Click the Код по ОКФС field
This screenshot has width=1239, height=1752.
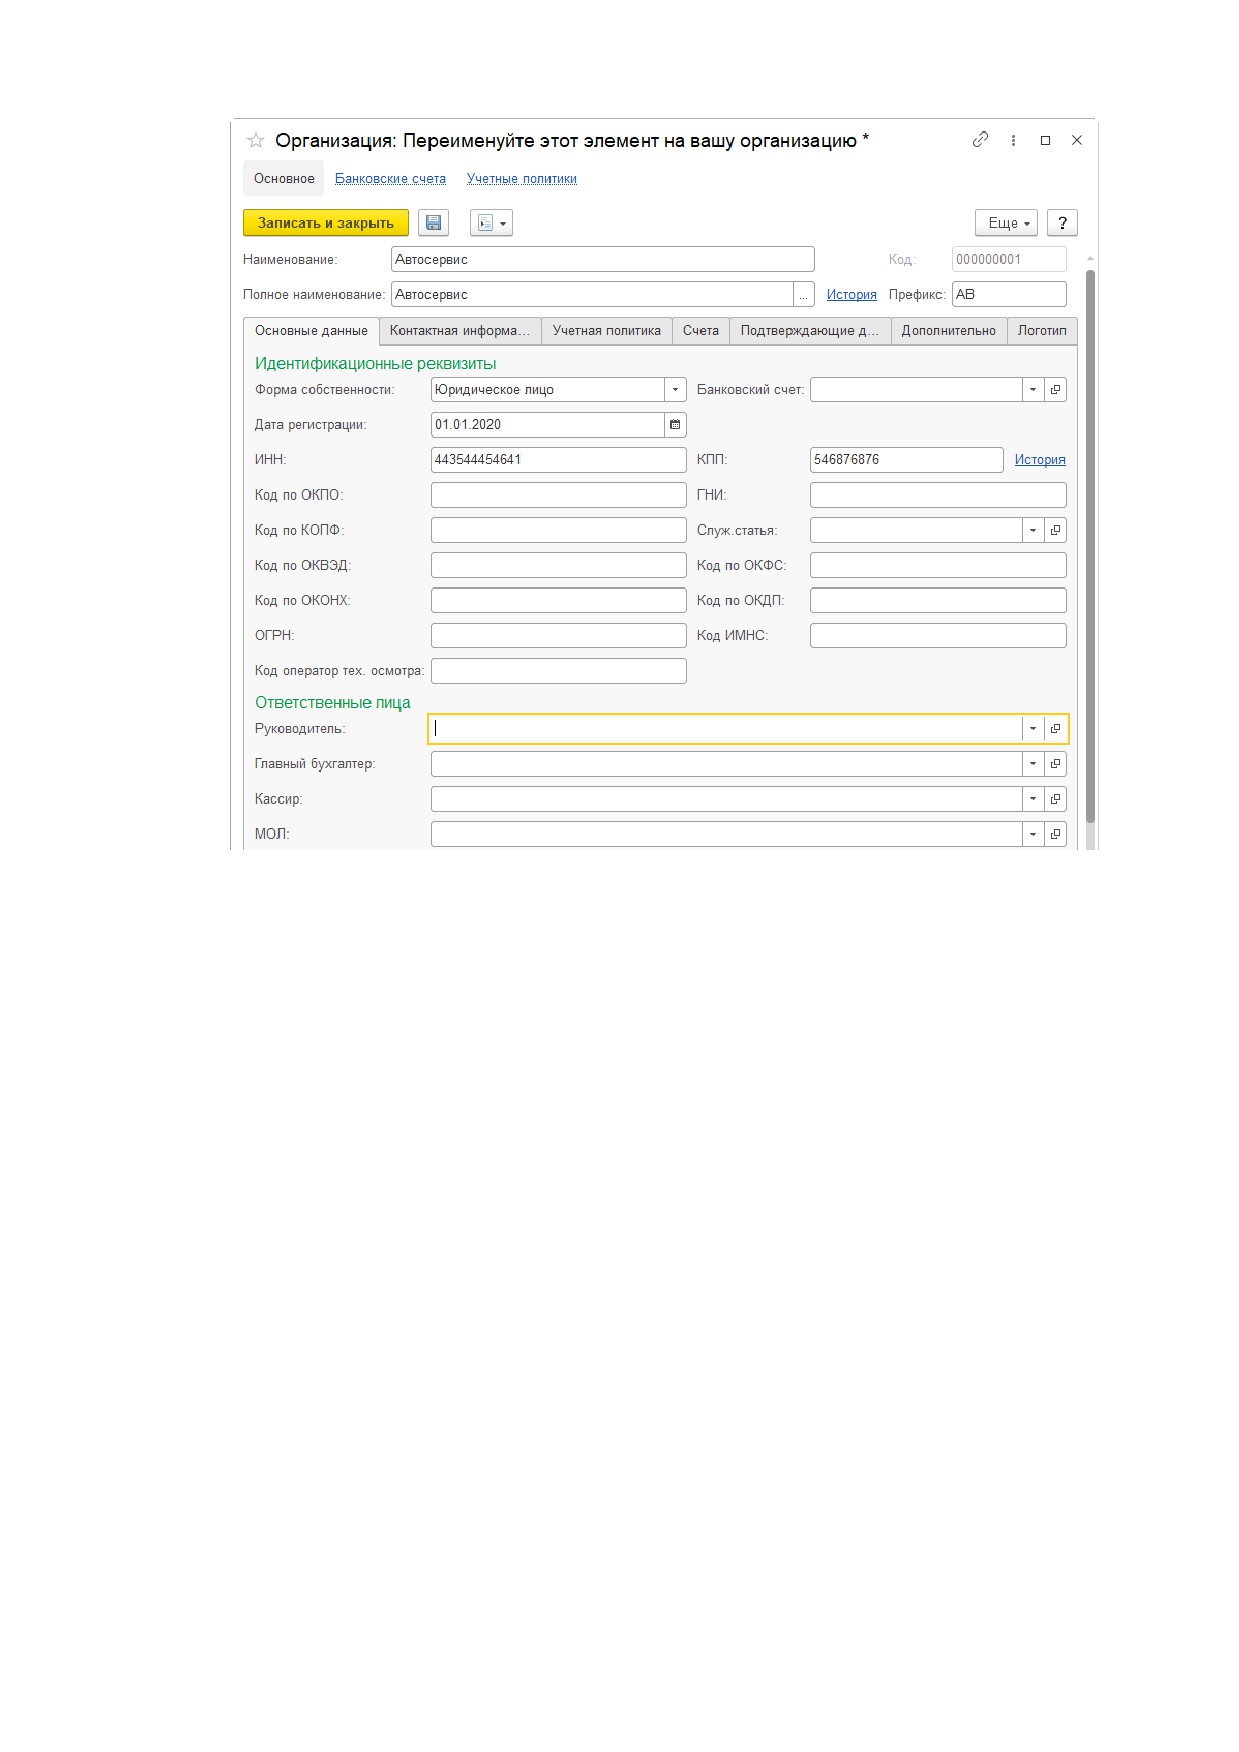[x=938, y=565]
